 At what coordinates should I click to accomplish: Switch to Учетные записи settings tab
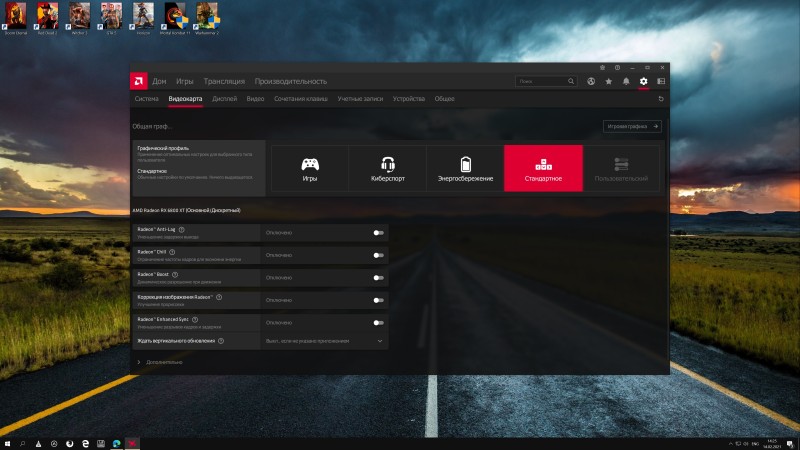click(360, 99)
